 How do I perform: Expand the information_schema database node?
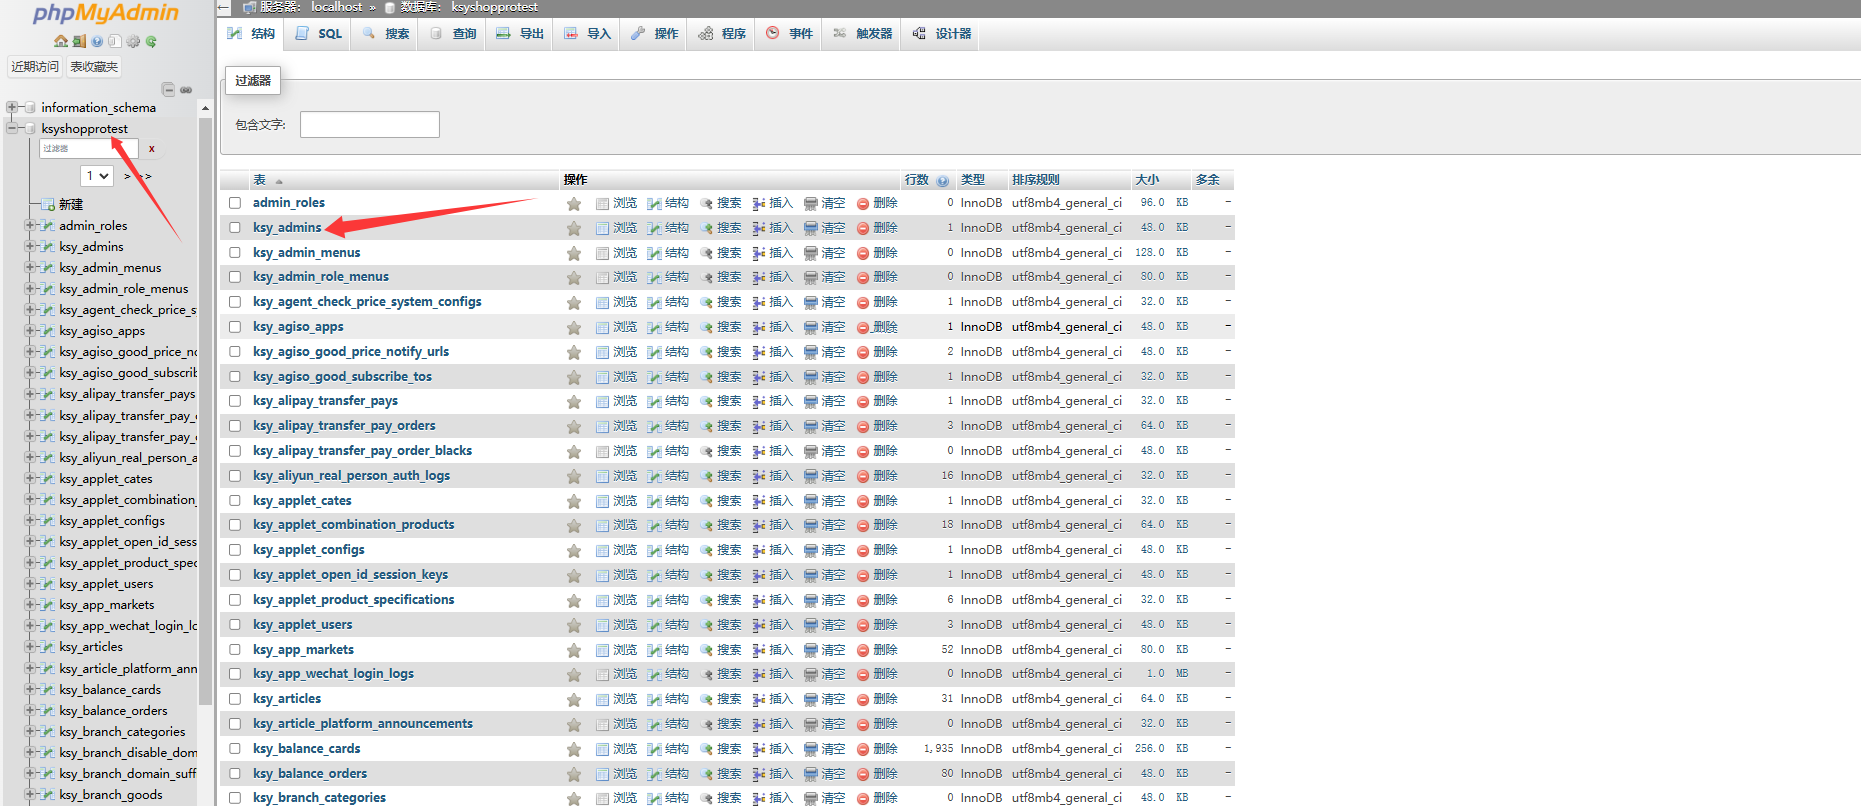coord(12,107)
